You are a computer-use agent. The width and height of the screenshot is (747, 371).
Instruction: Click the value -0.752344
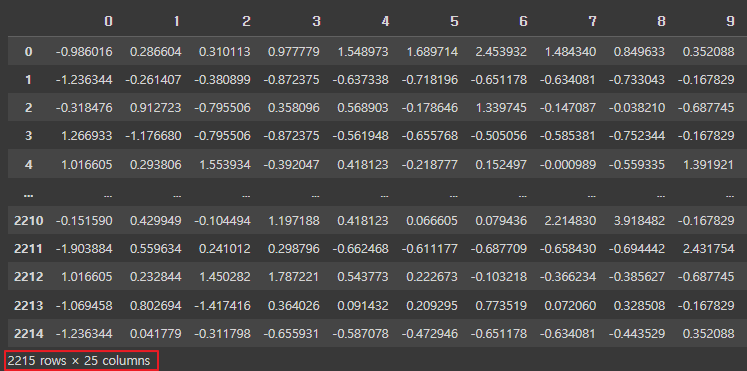point(636,136)
